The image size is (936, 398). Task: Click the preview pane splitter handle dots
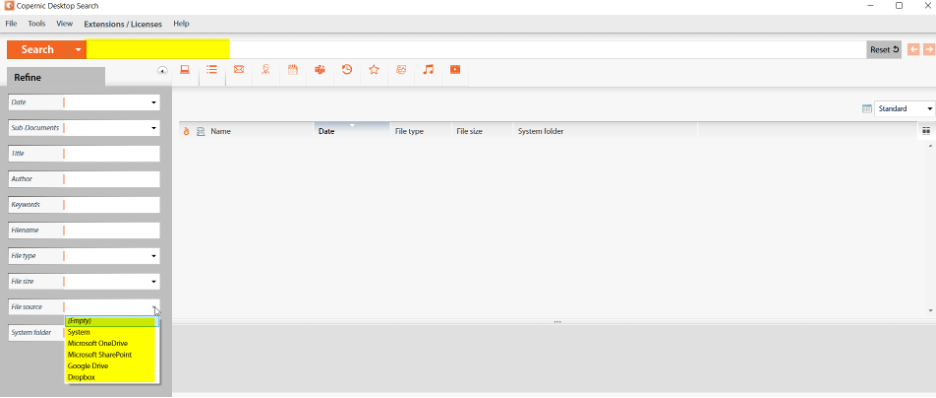coord(557,322)
